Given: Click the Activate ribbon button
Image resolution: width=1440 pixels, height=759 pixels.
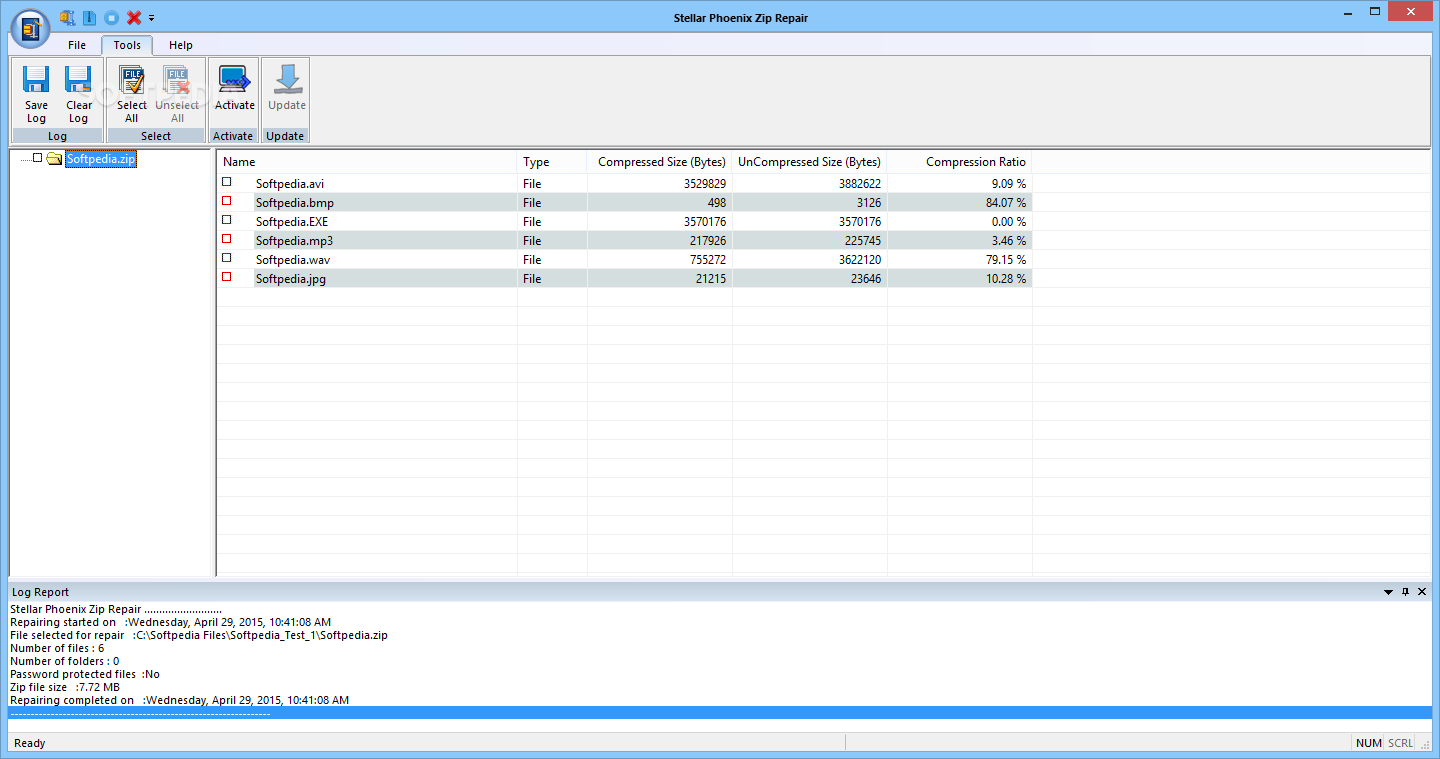Looking at the screenshot, I should [235, 88].
